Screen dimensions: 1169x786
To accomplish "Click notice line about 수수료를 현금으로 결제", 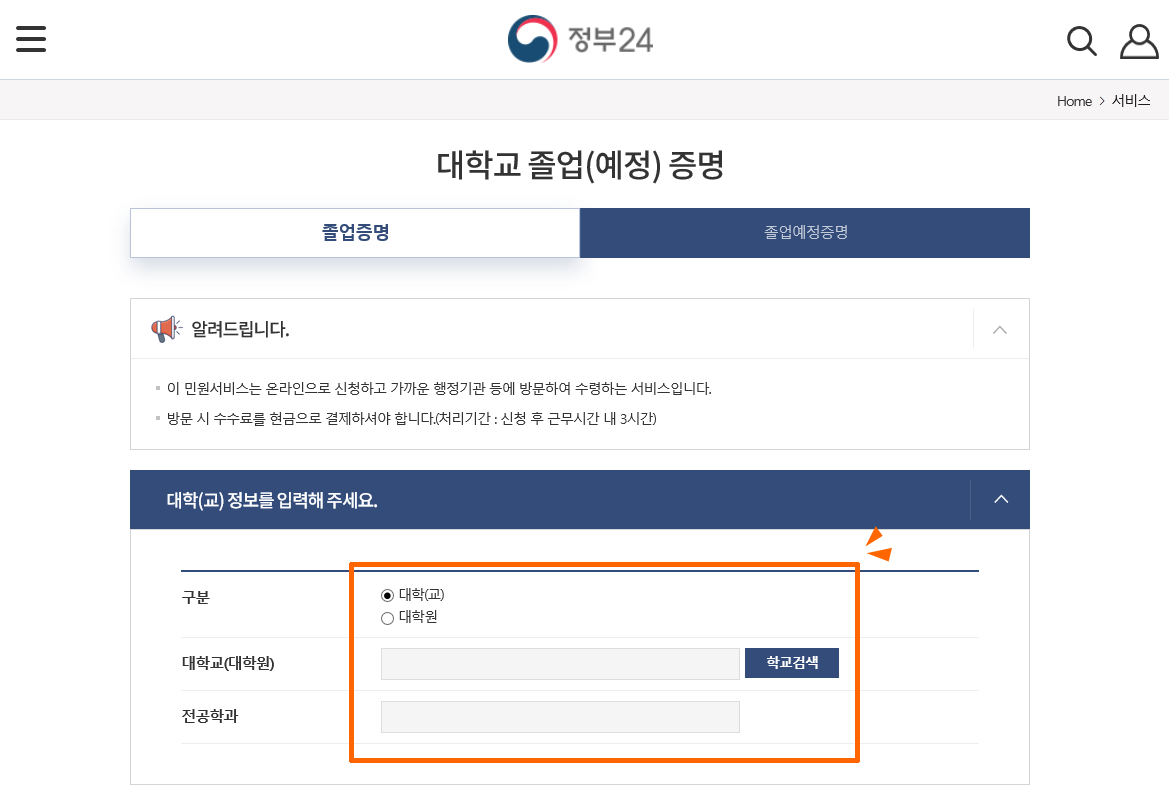I will click(x=411, y=418).
